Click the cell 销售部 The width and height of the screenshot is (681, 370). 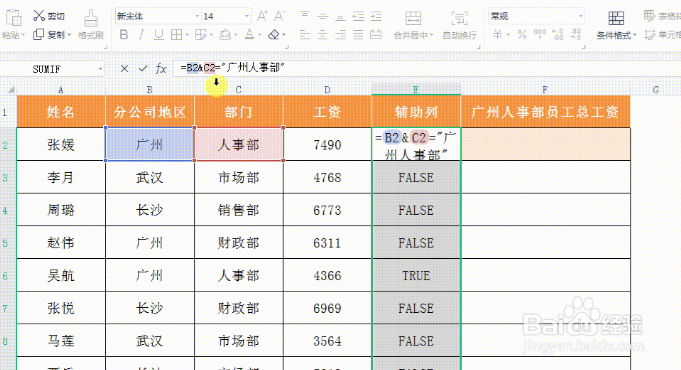coord(238,210)
